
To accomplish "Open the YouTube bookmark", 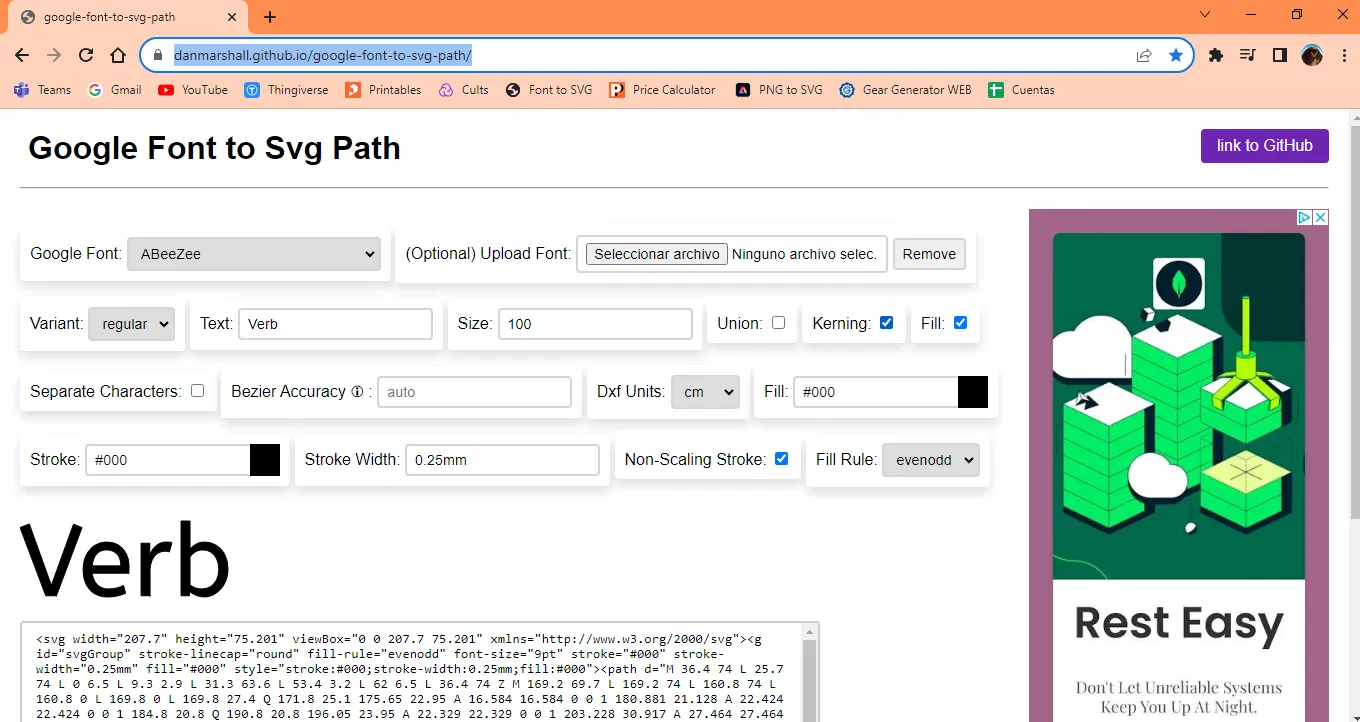I will tap(193, 90).
